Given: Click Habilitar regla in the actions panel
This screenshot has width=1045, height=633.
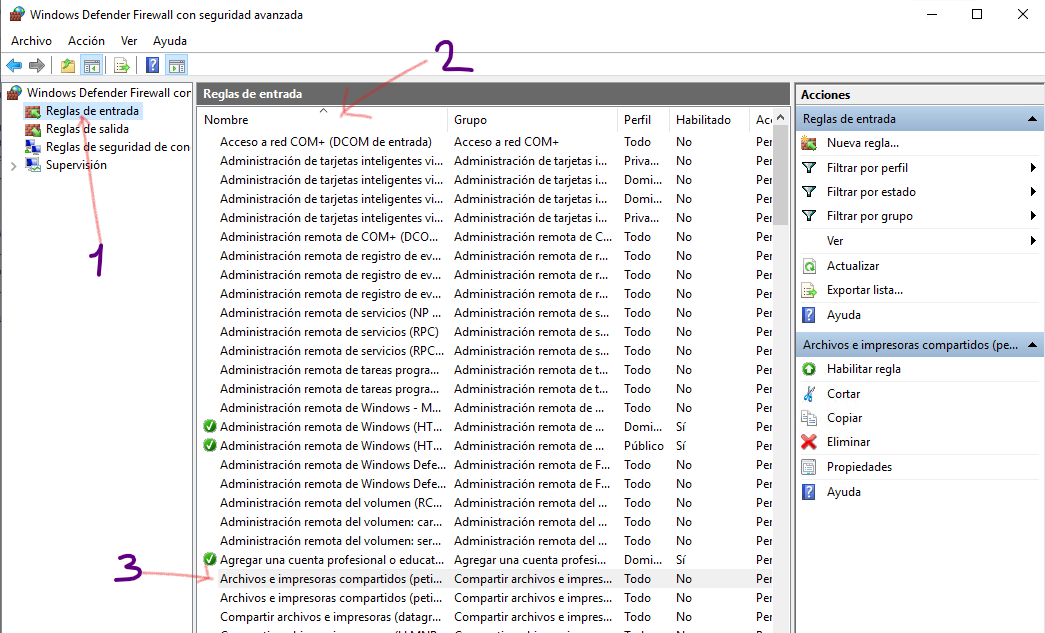Looking at the screenshot, I should (x=863, y=369).
